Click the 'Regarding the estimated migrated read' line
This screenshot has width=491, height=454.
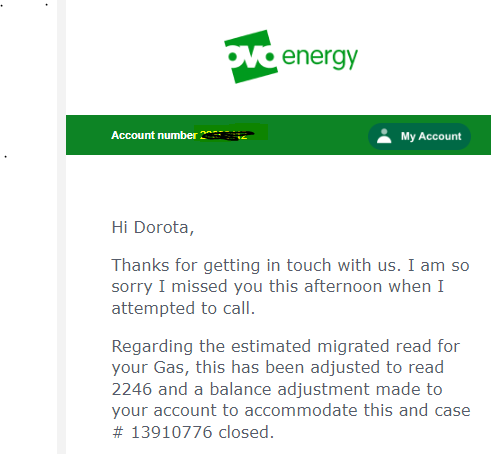tap(286, 346)
